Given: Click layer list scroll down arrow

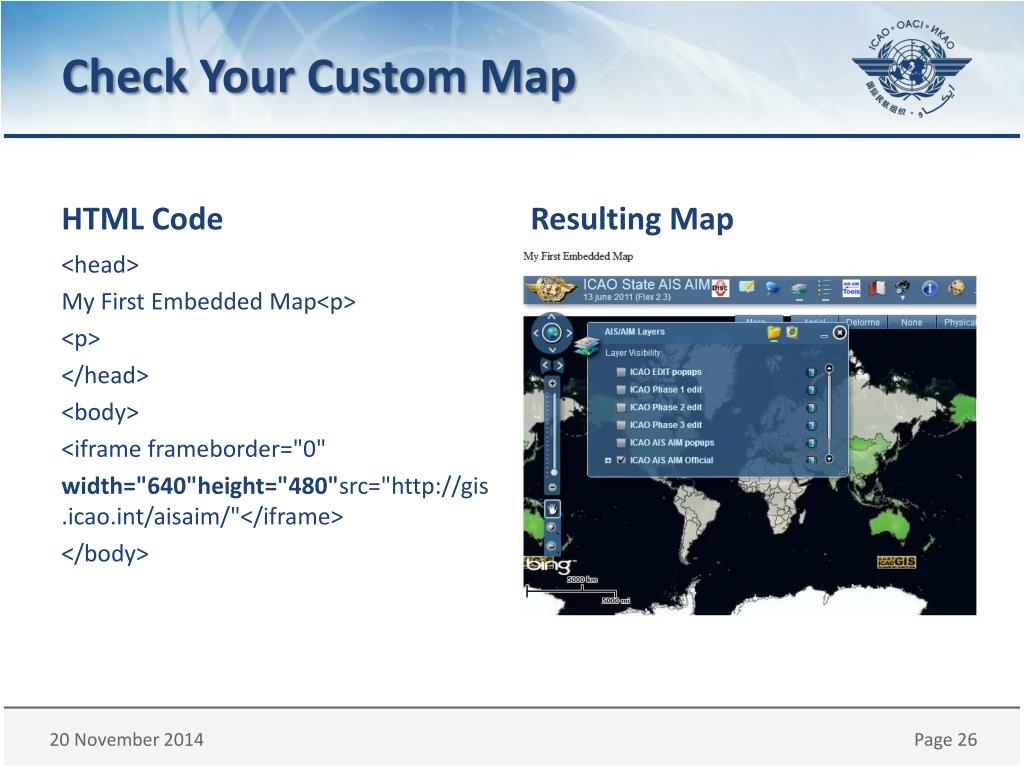Looking at the screenshot, I should point(829,458).
